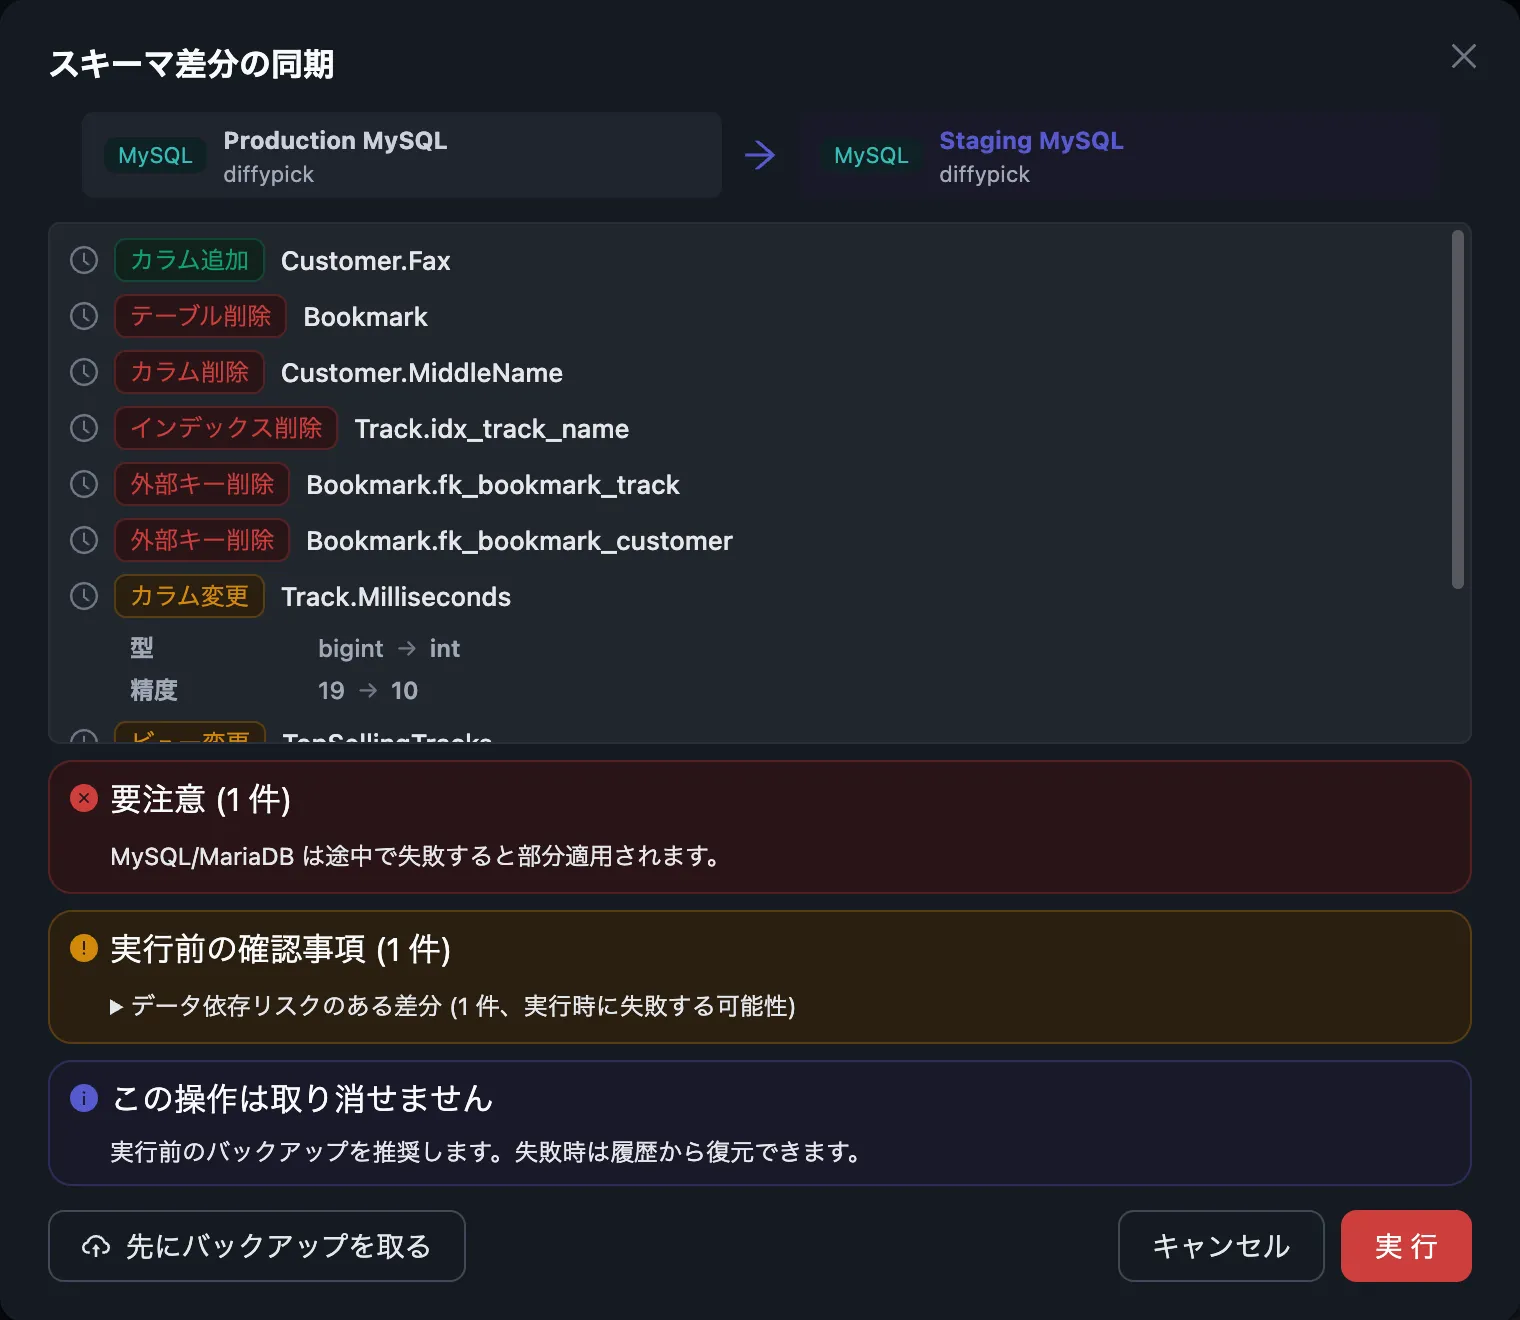Select the Customer.Fax text
This screenshot has width=1520, height=1320.
[x=366, y=261]
